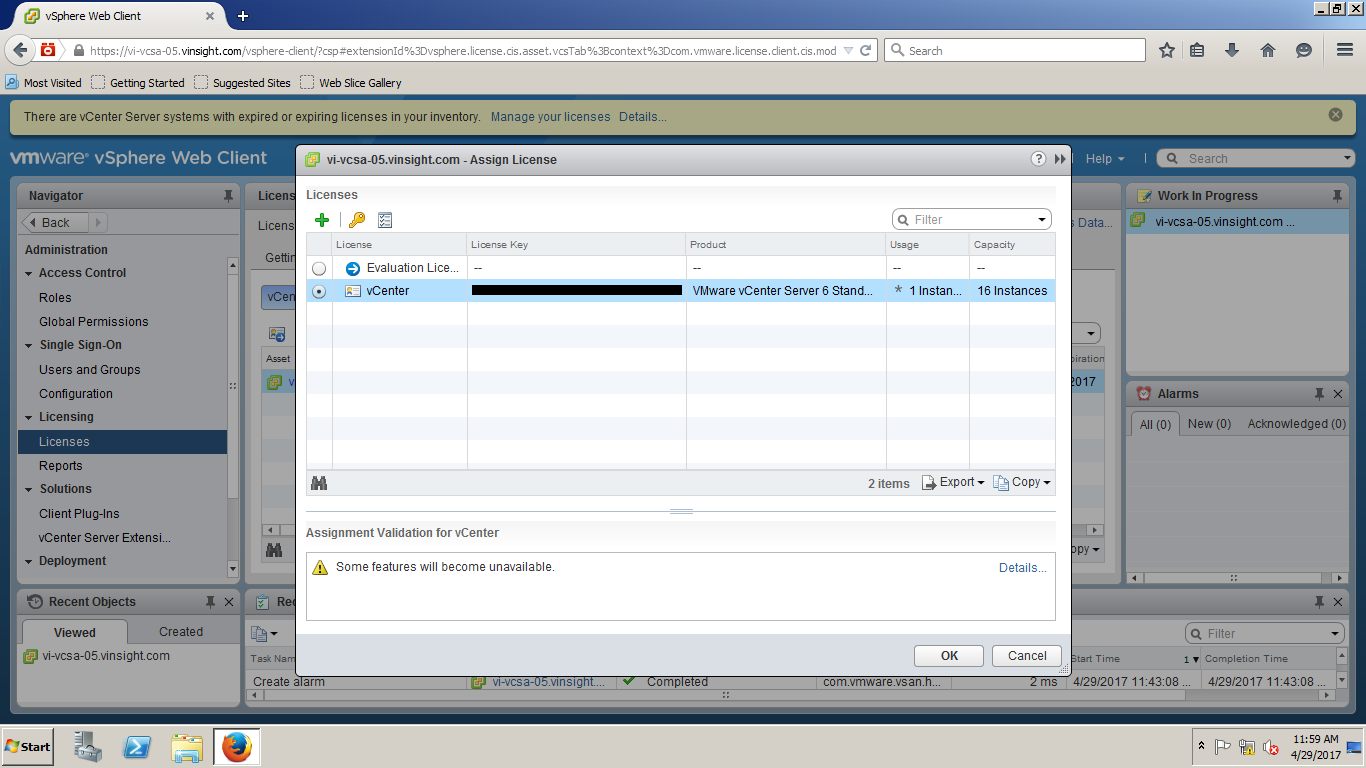Launch PowerShell from the taskbar
The width and height of the screenshot is (1366, 768).
pyautogui.click(x=137, y=747)
